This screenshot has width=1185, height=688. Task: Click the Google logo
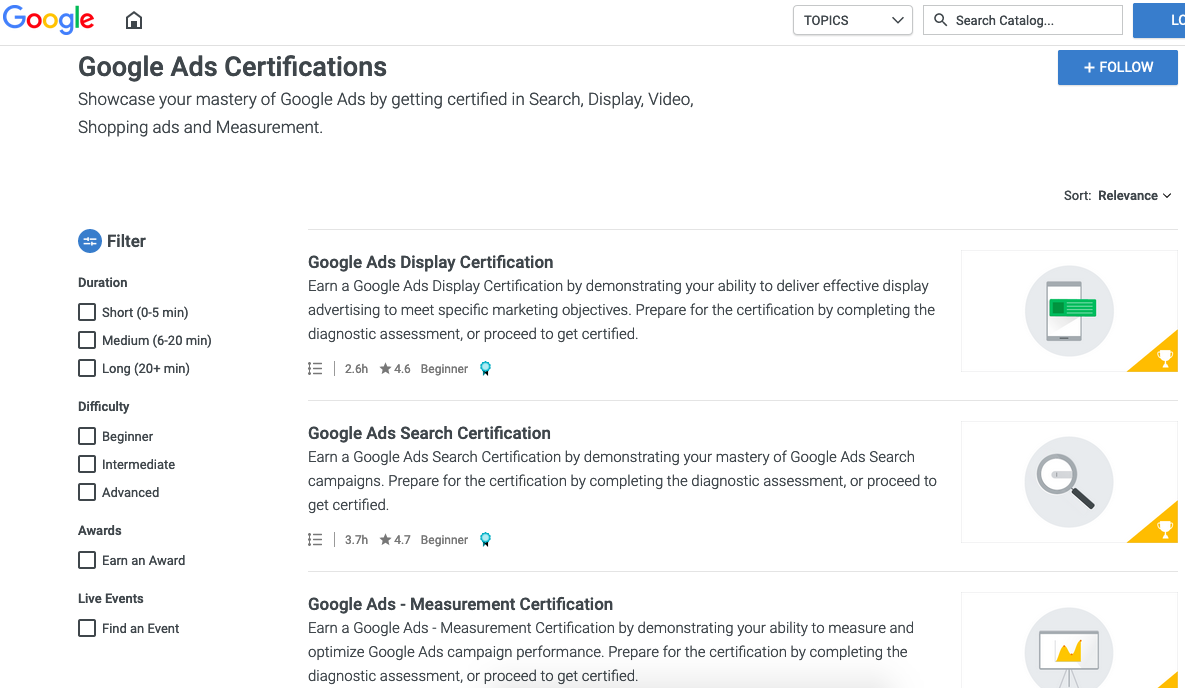click(x=48, y=20)
